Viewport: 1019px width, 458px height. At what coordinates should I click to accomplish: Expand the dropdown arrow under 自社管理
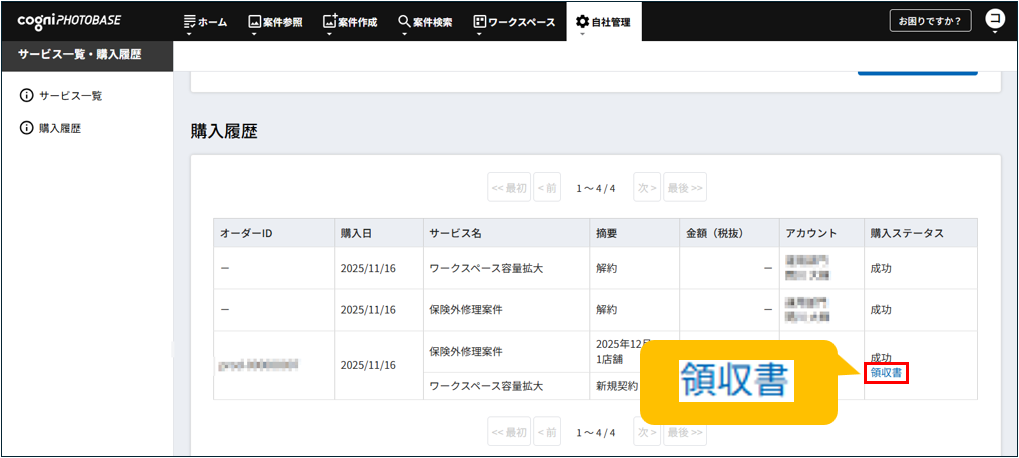click(x=582, y=35)
